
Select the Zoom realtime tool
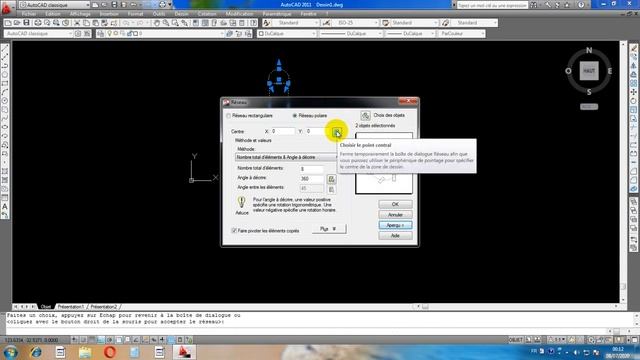166,23
